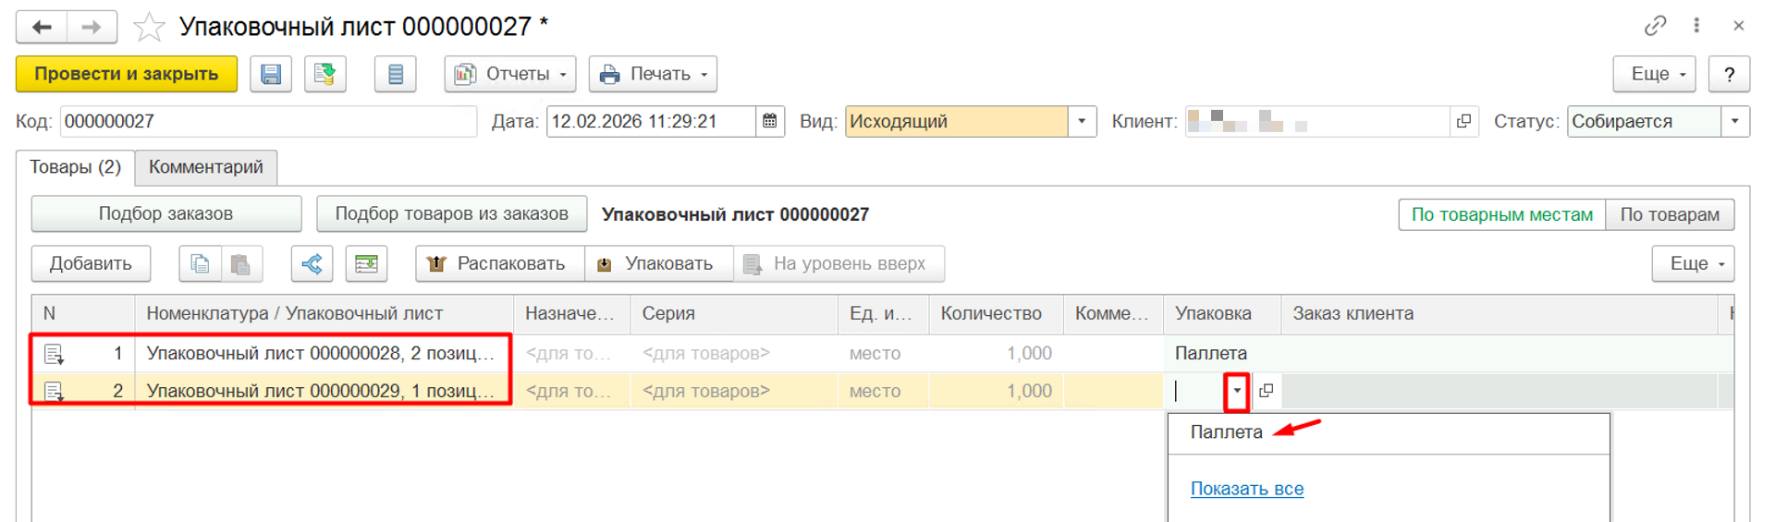The height and width of the screenshot is (522, 1775).
Task: Open the Упаковка dropdown in row 2
Action: point(1237,391)
